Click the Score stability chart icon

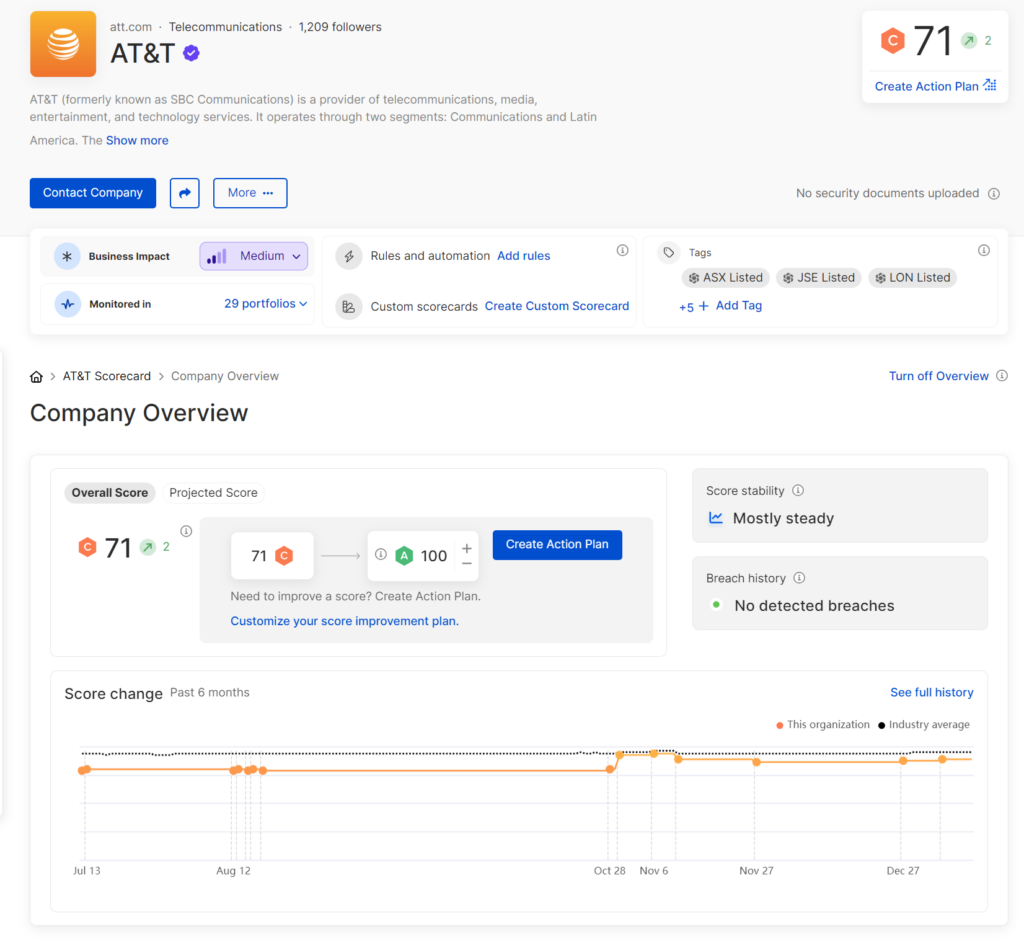pyautogui.click(x=716, y=518)
